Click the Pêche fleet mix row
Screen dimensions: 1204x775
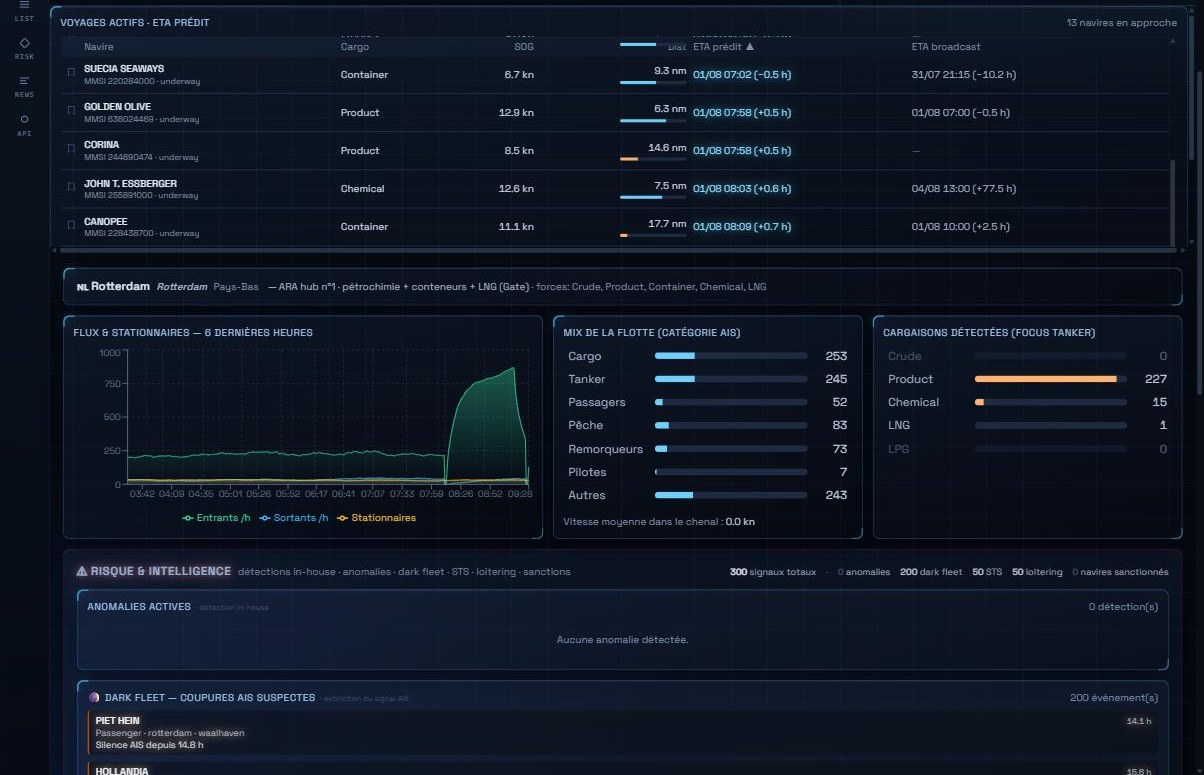[x=707, y=425]
